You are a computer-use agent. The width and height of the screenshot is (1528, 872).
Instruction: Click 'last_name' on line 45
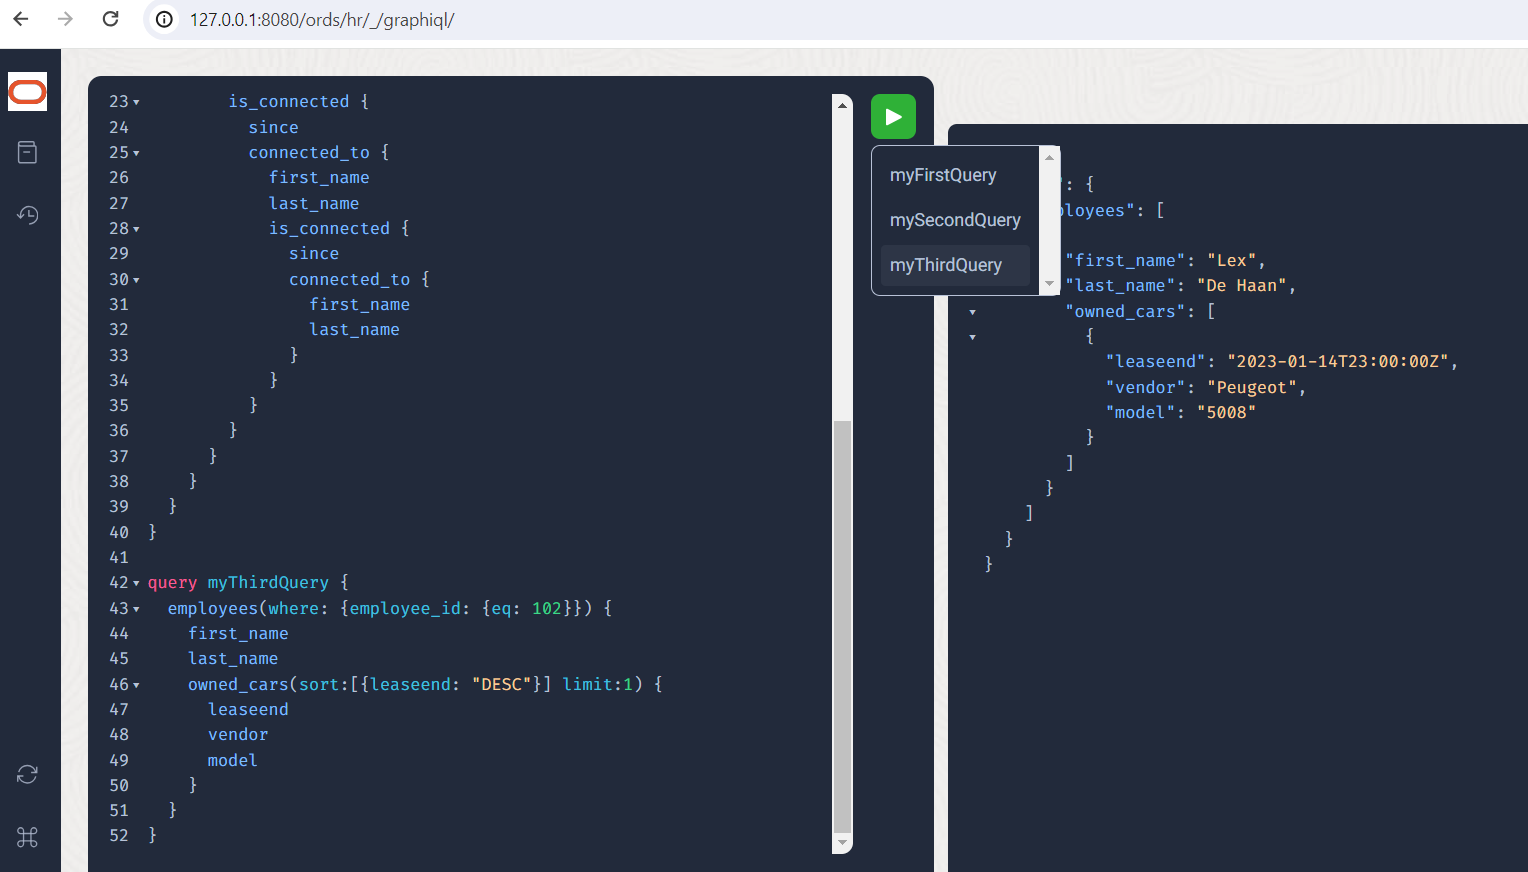coord(233,658)
